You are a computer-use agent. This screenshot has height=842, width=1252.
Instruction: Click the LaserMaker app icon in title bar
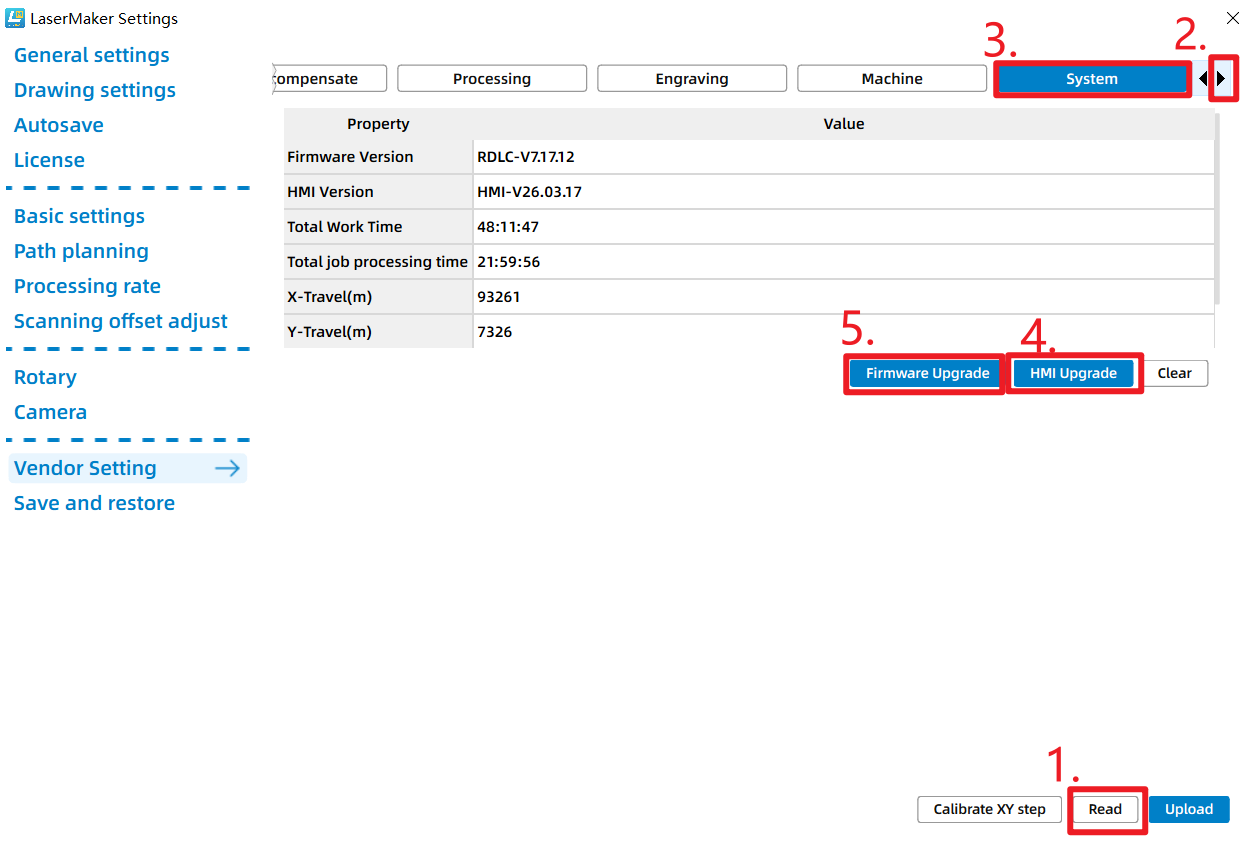(x=15, y=18)
